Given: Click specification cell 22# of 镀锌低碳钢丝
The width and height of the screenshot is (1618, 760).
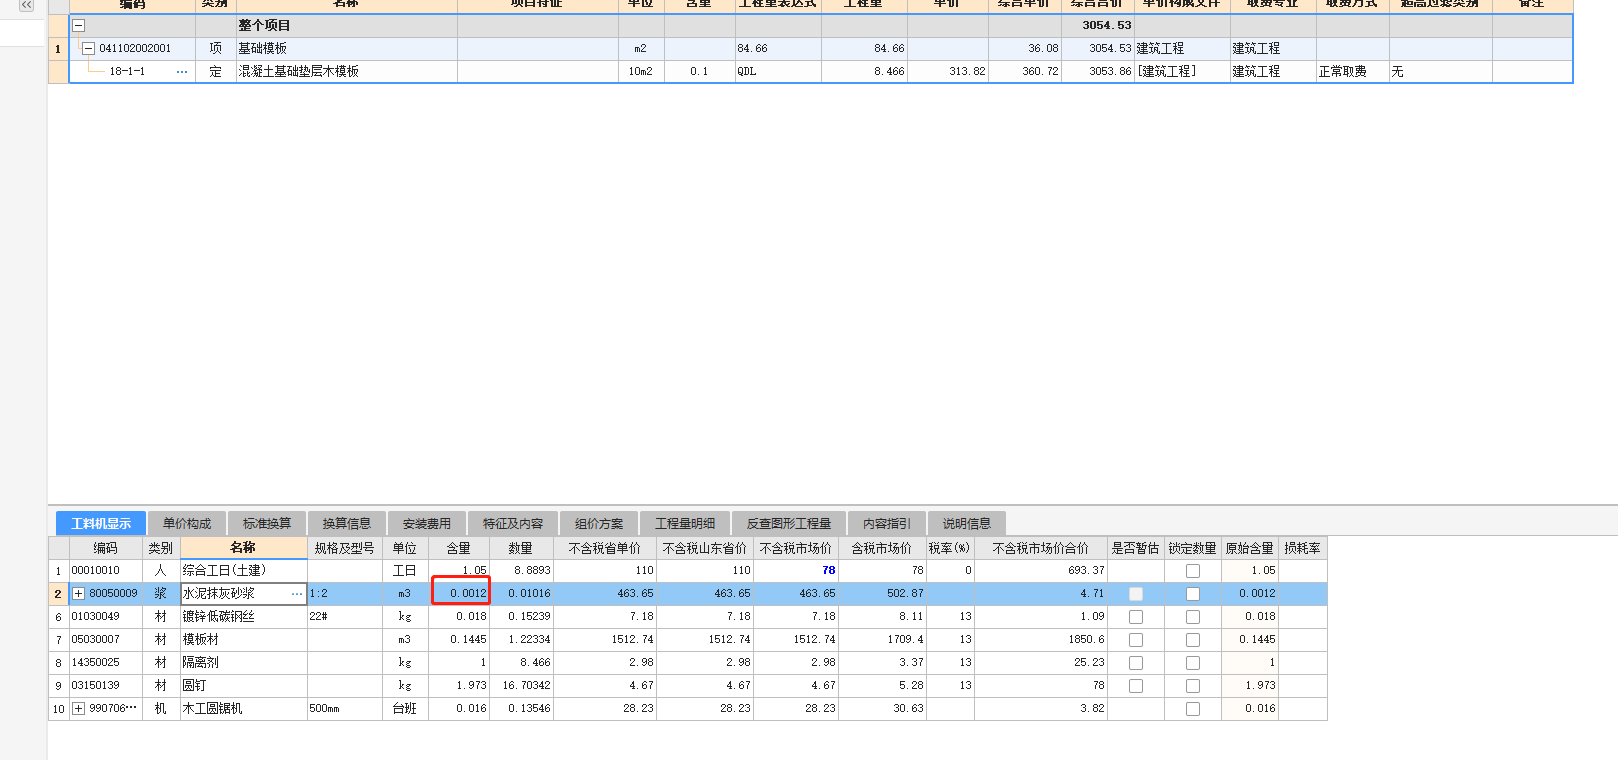Looking at the screenshot, I should click(x=345, y=617).
